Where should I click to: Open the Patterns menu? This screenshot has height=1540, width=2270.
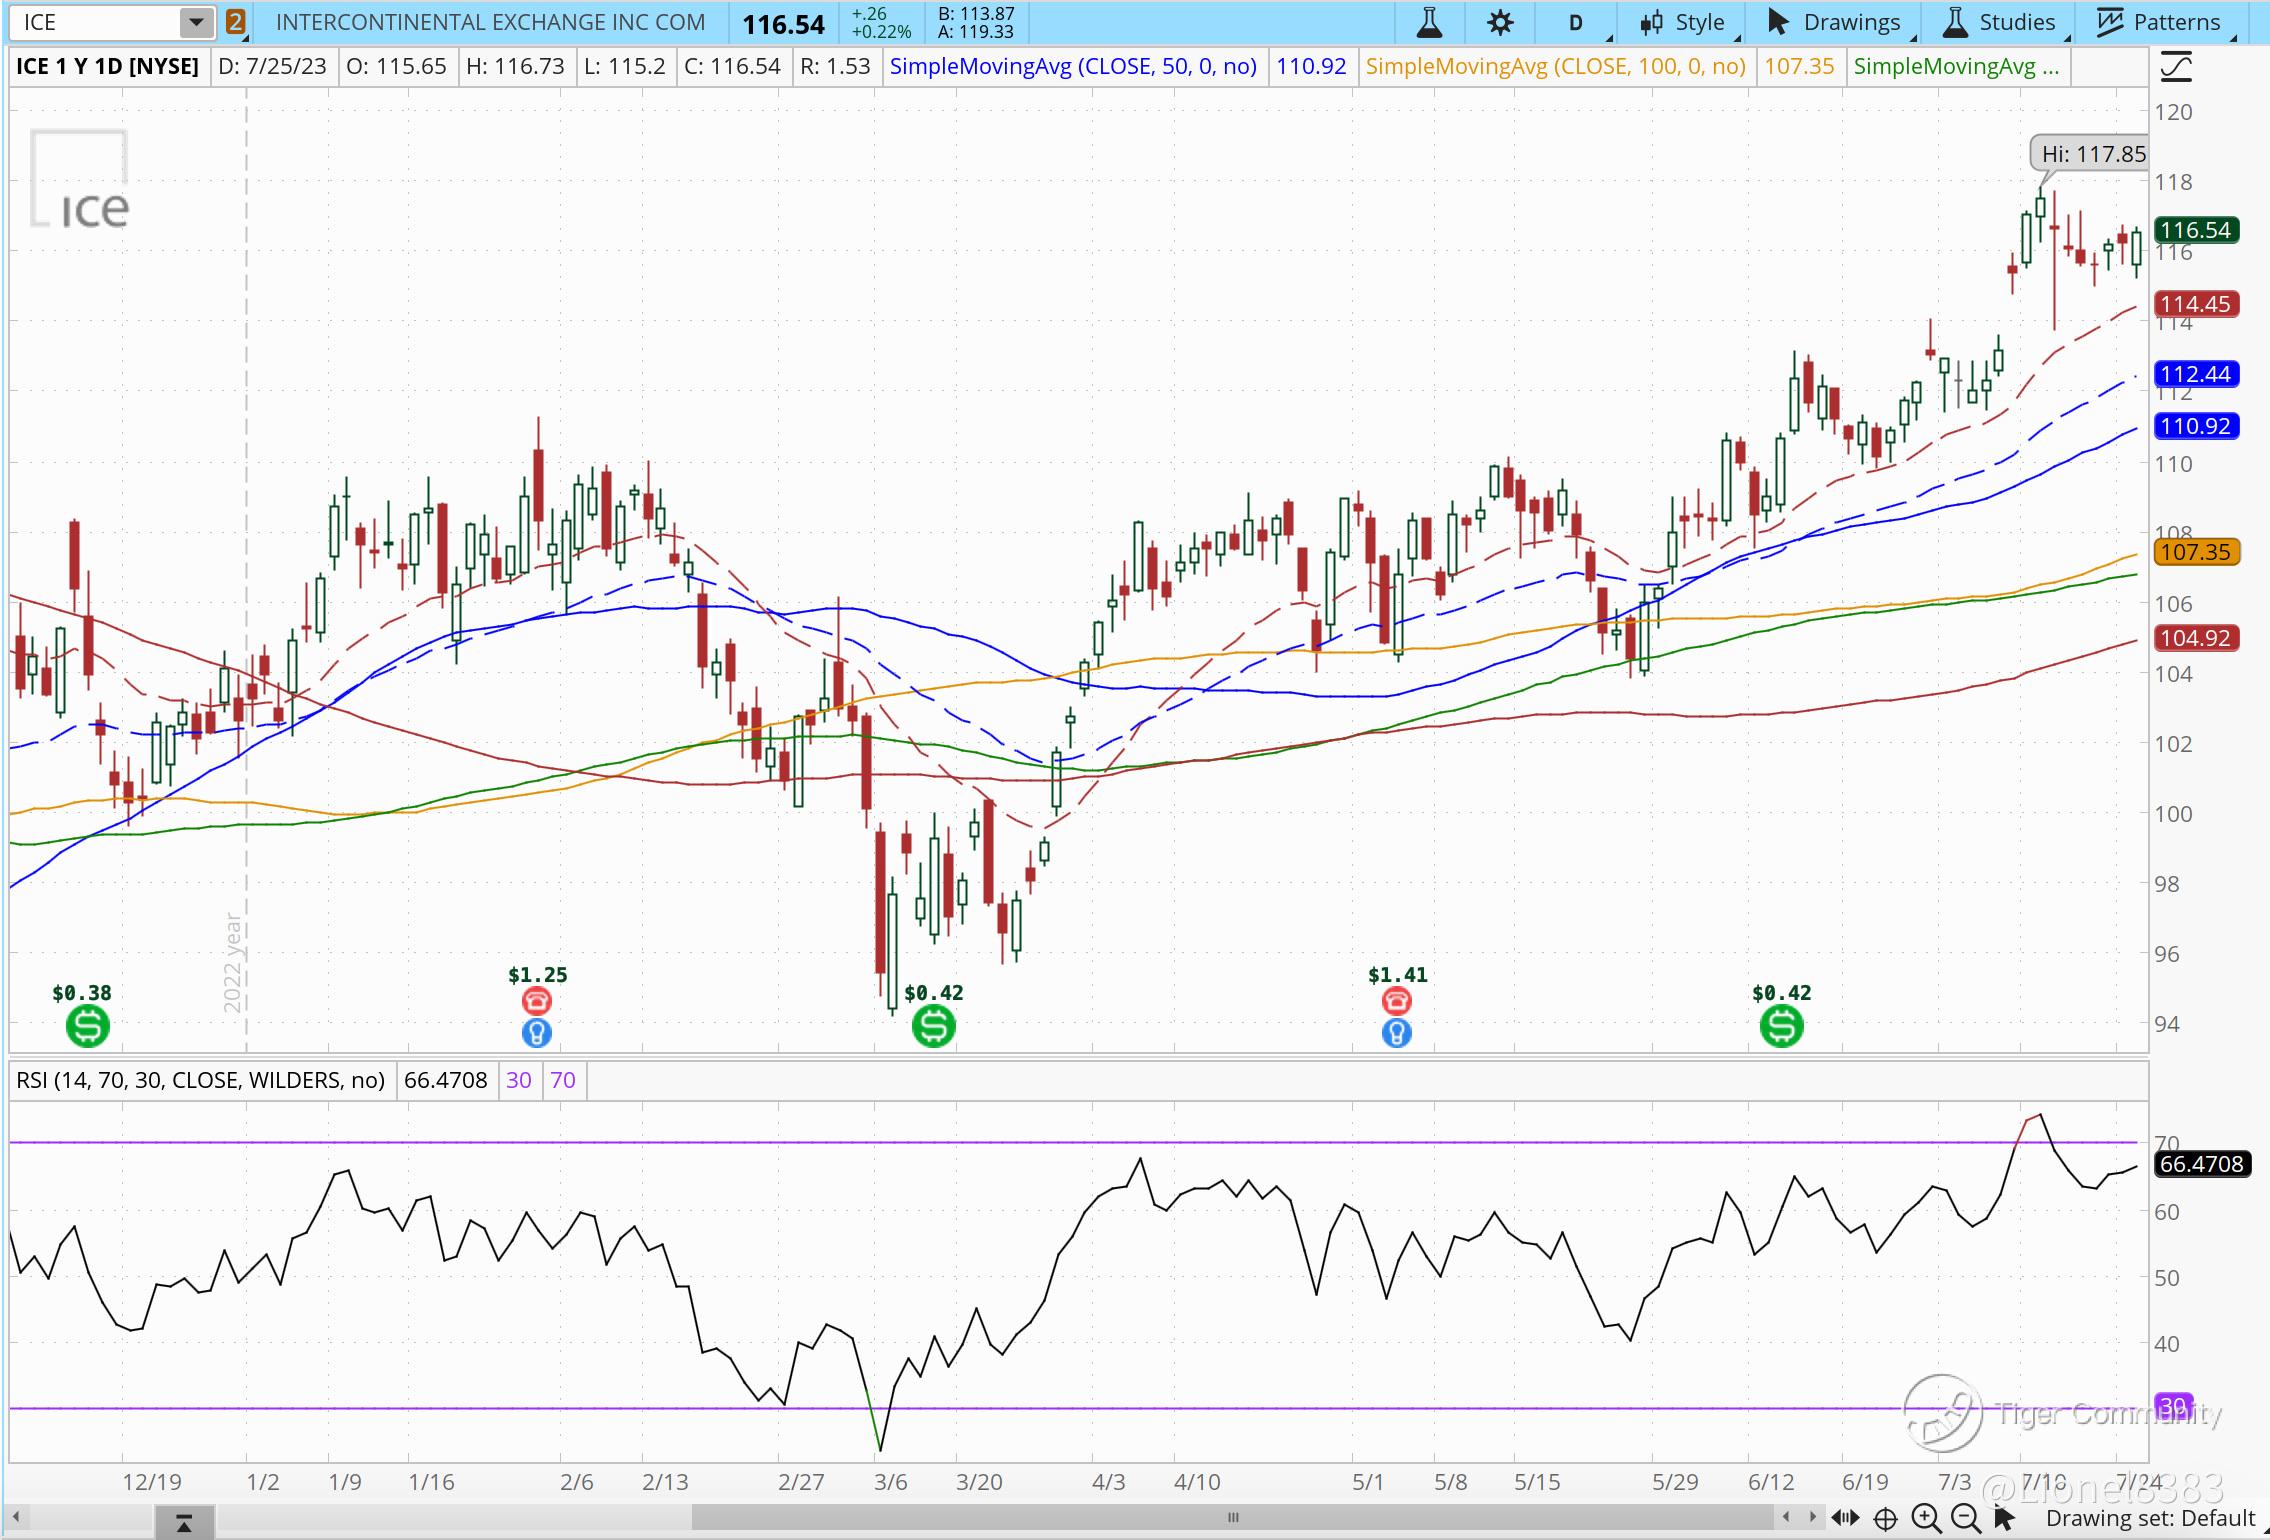(2157, 22)
